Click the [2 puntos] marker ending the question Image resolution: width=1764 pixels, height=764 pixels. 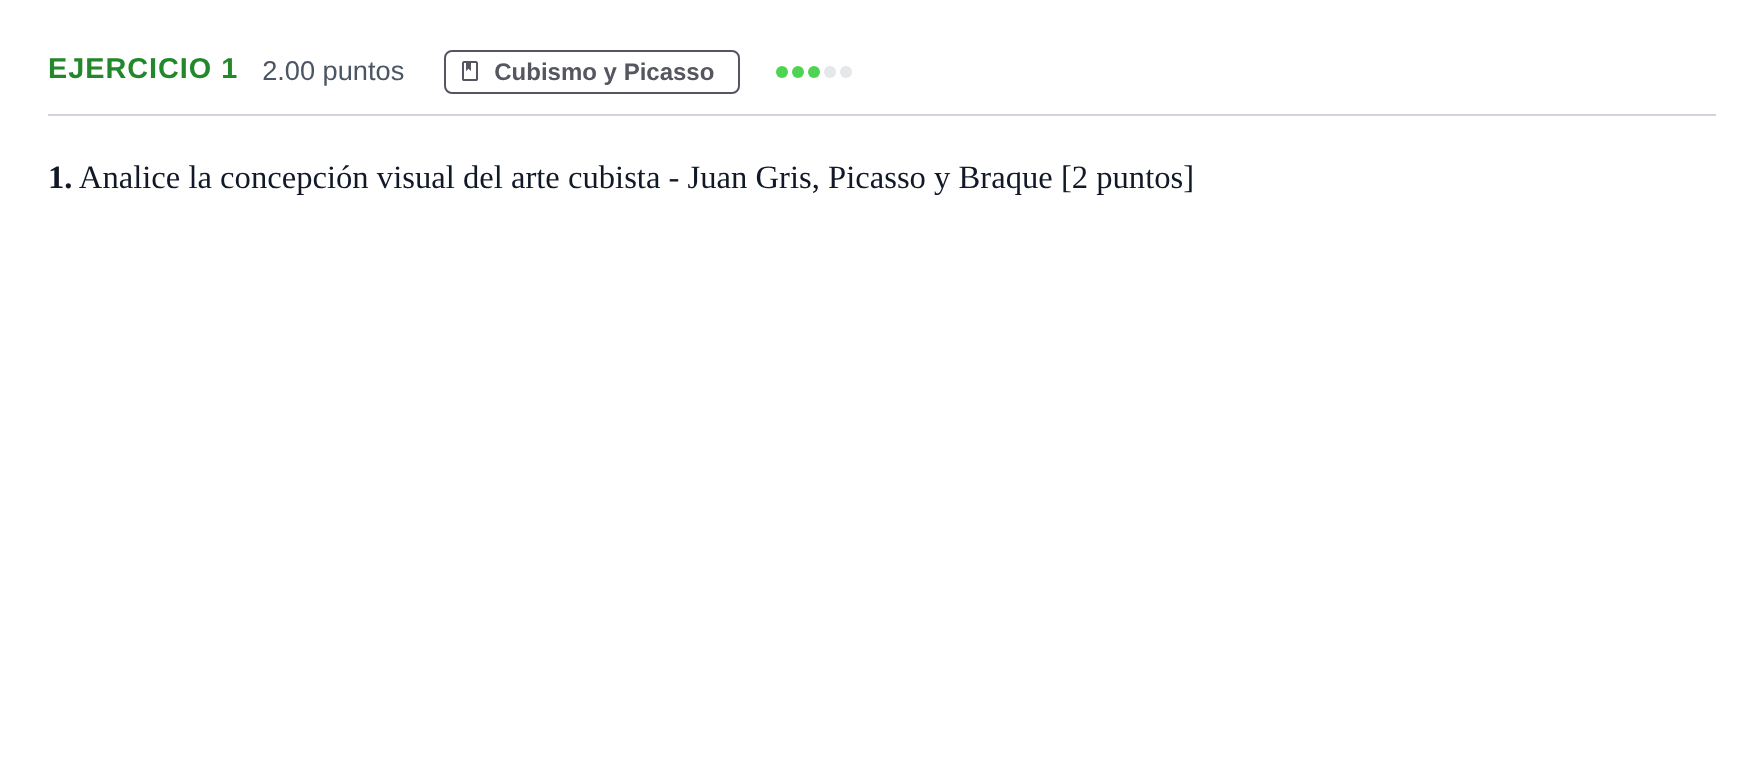pos(1127,178)
